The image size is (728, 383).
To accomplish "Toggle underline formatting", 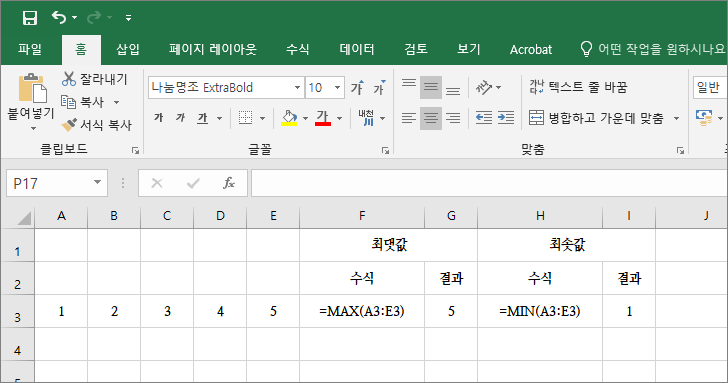I will pos(202,118).
